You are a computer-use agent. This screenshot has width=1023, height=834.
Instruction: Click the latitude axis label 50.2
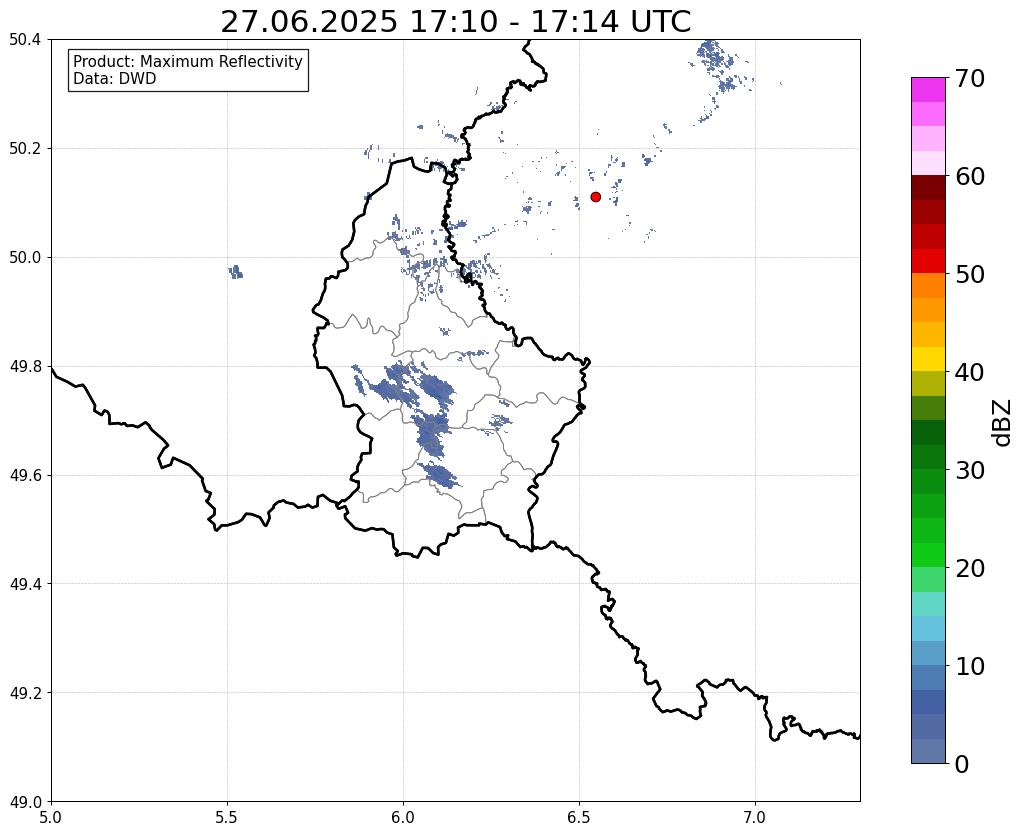click(x=25, y=148)
